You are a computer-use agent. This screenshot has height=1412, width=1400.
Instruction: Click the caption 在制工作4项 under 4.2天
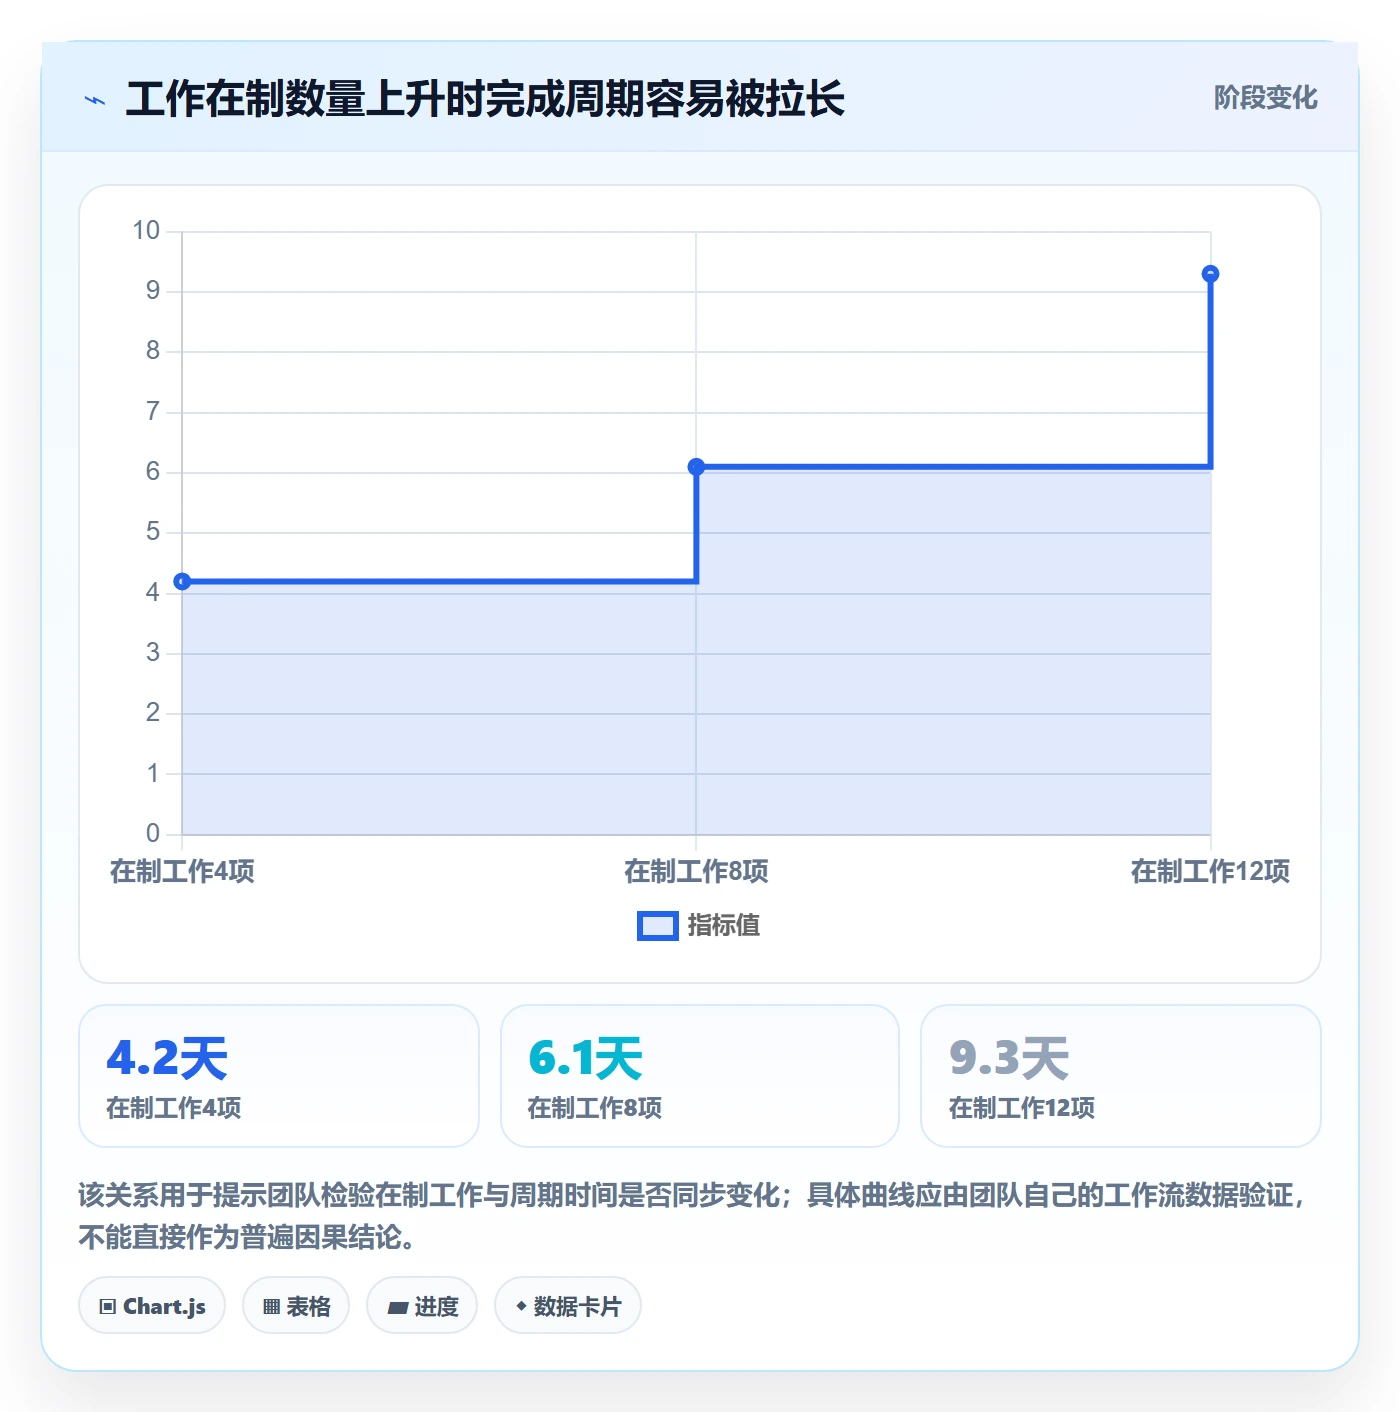(x=174, y=1108)
